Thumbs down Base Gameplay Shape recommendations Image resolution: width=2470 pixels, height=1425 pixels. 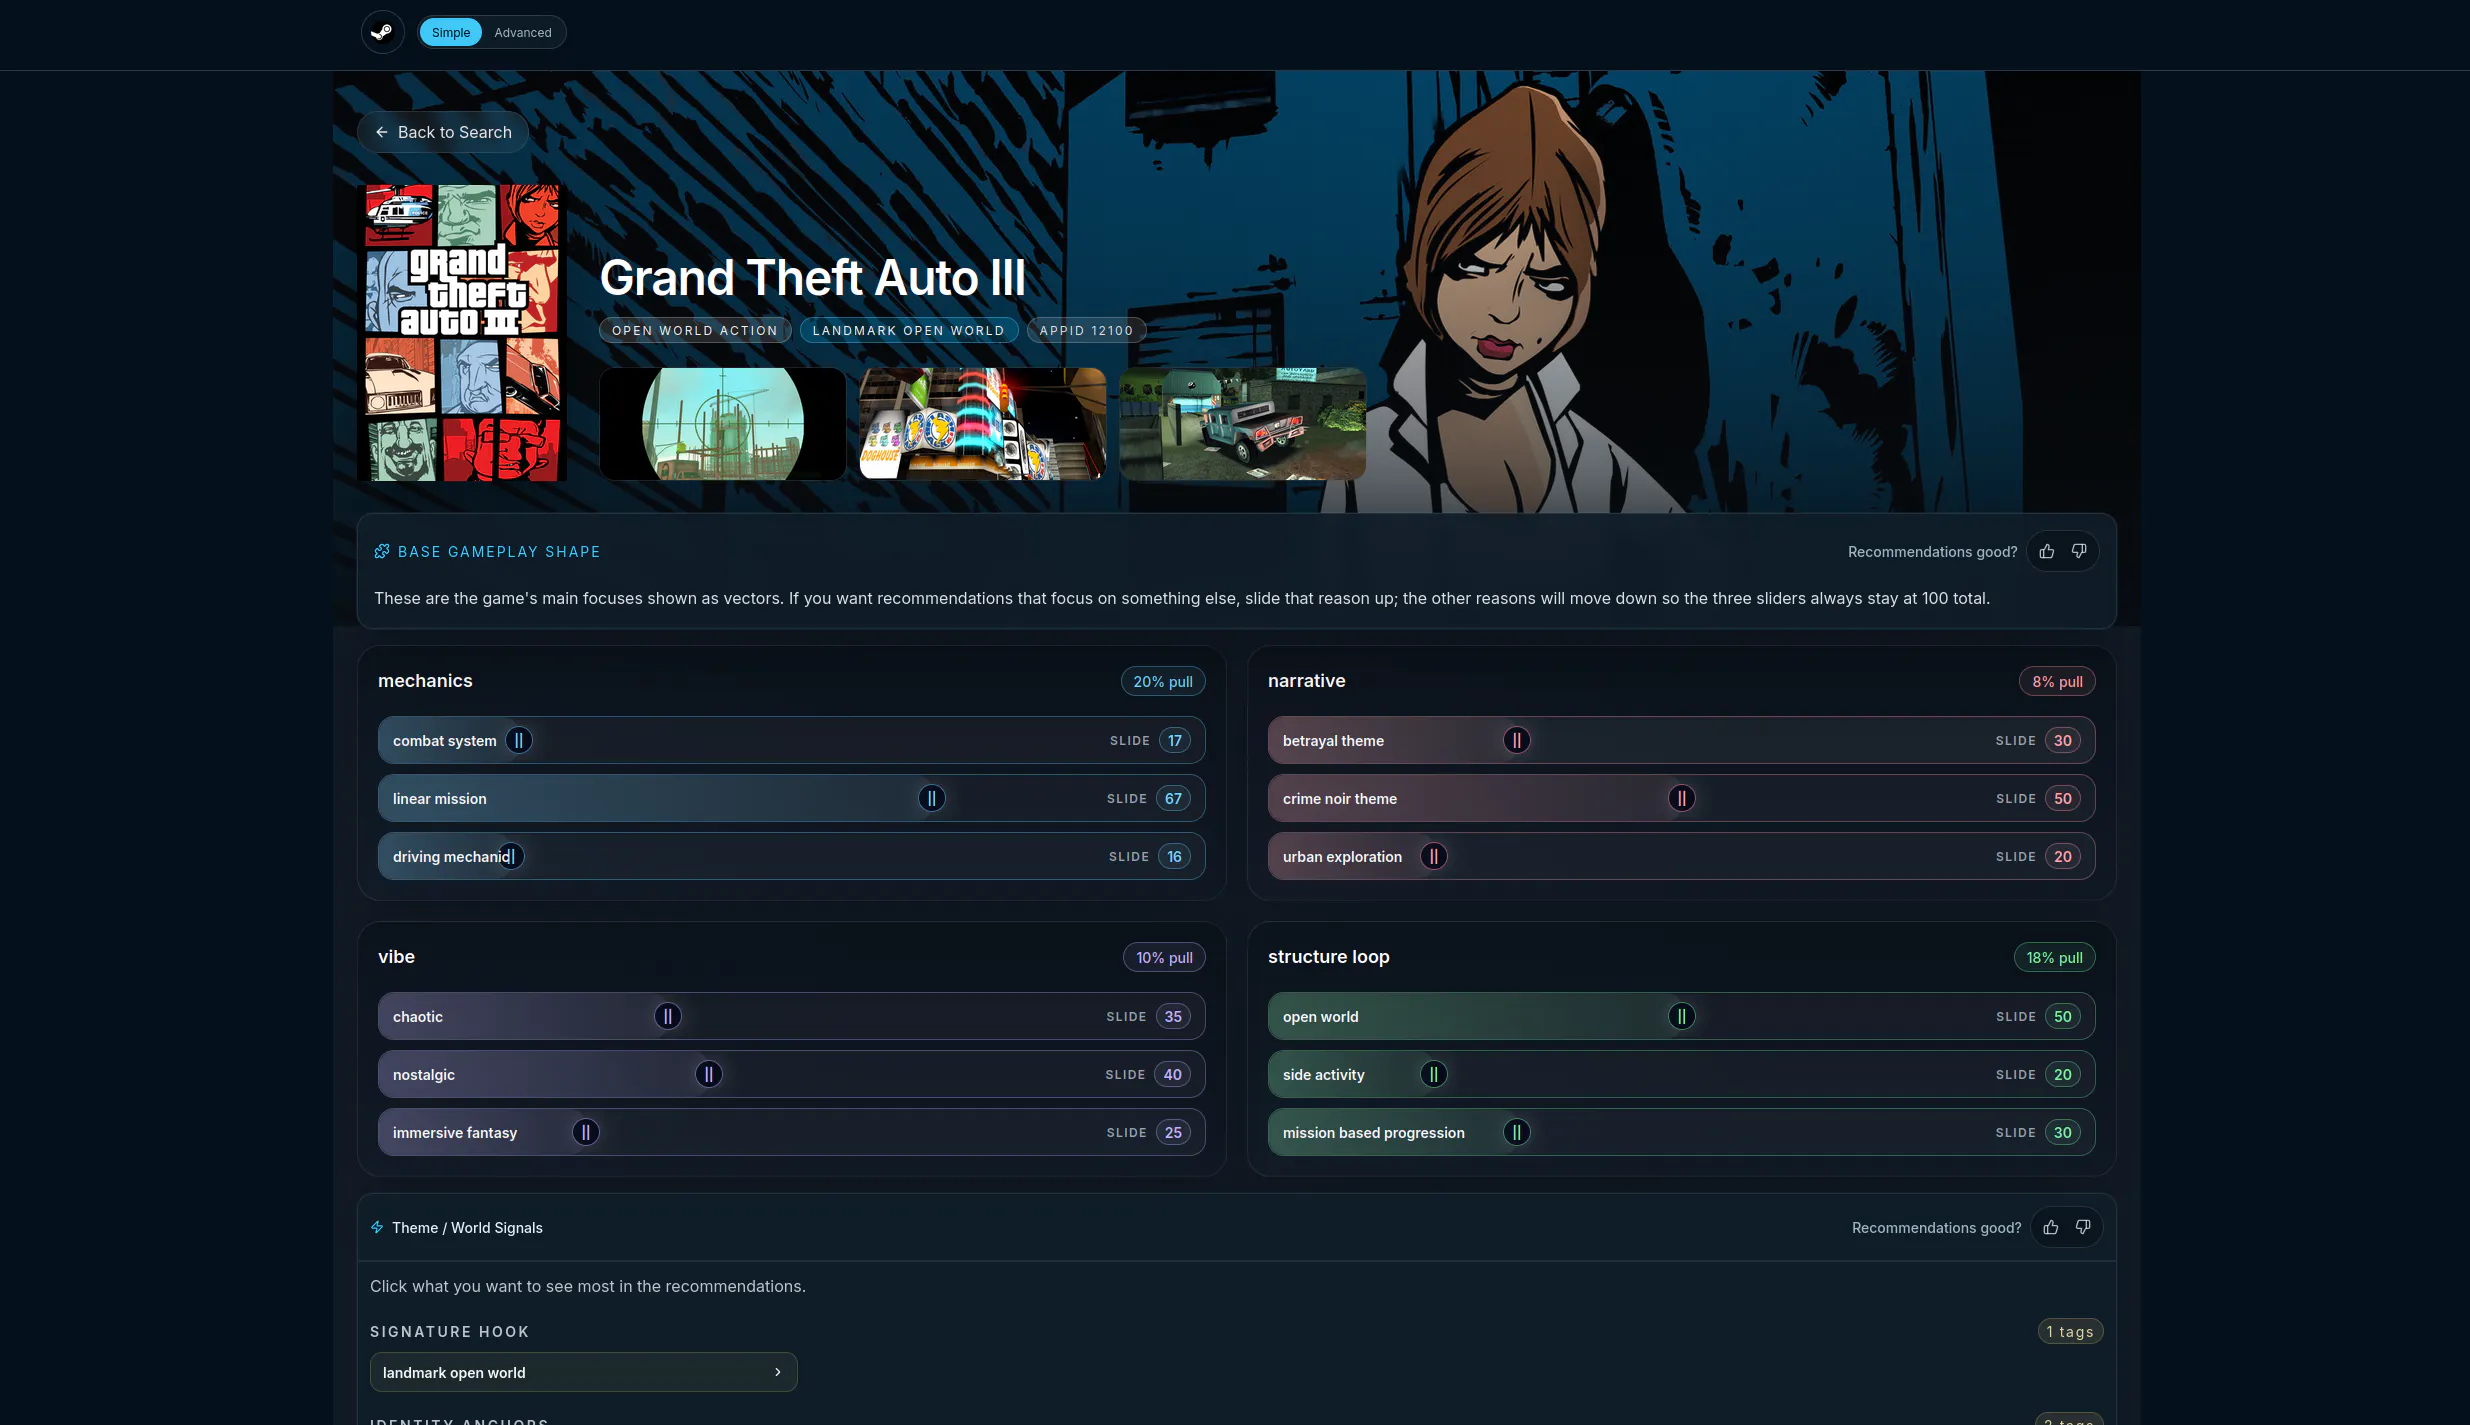click(x=2079, y=551)
